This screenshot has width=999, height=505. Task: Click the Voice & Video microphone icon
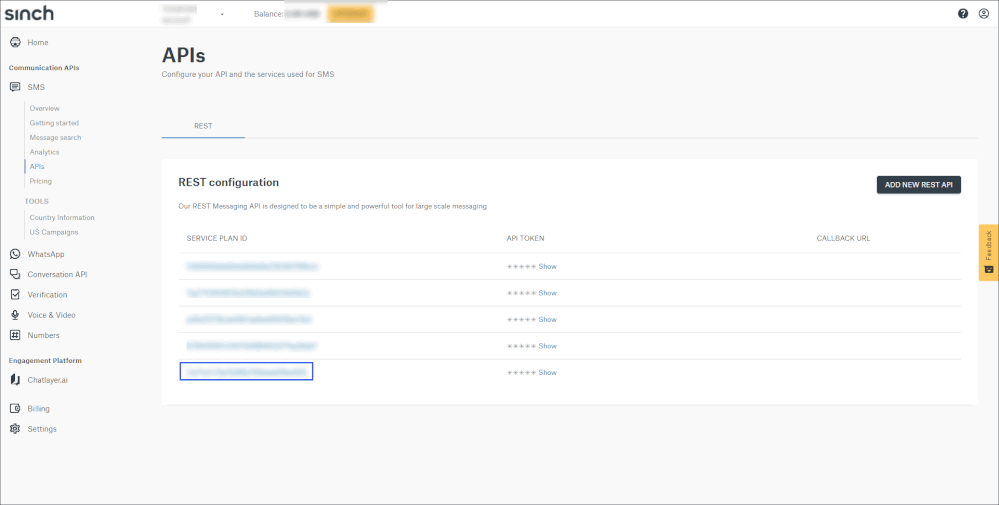coord(15,315)
